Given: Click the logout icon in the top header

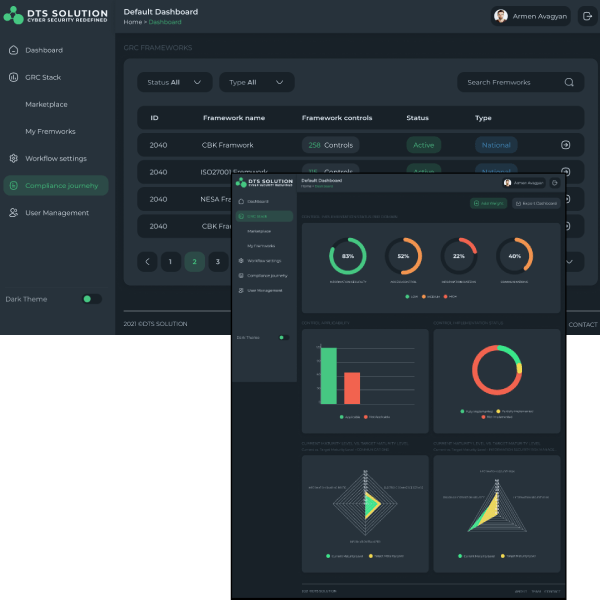Looking at the screenshot, I should (x=587, y=16).
